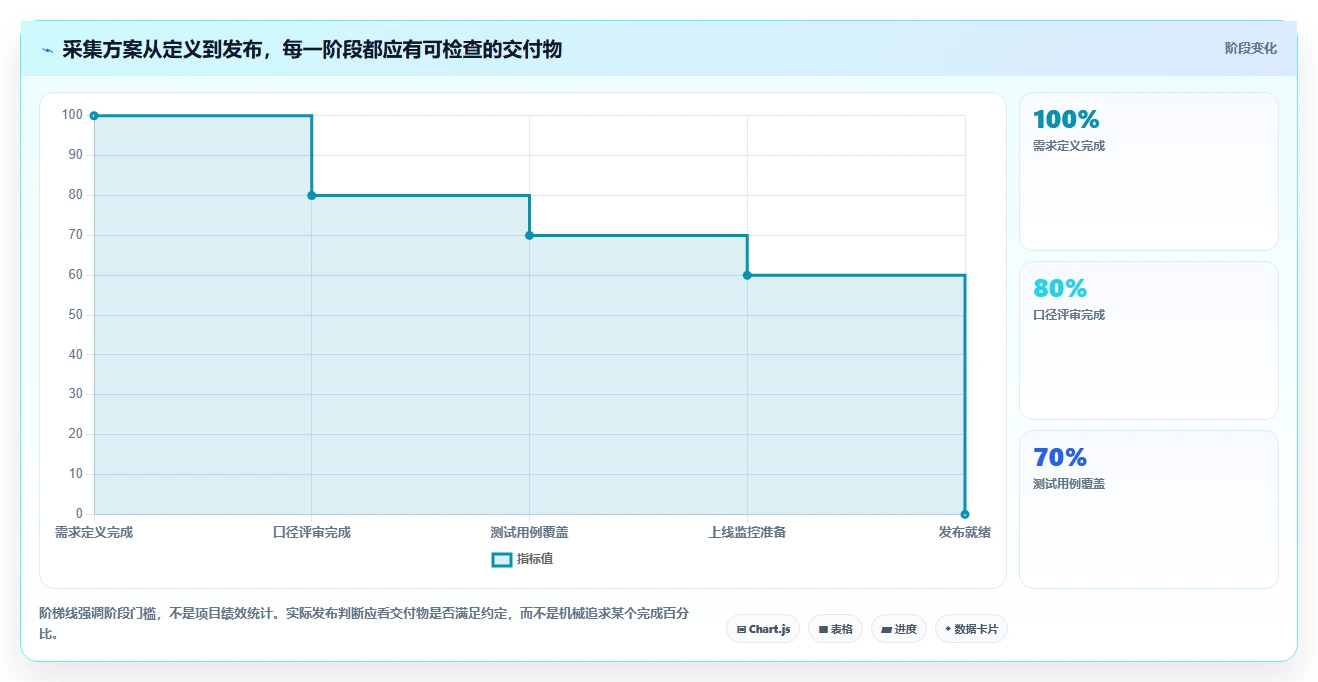This screenshot has height=682, width=1318.
Task: Click 口径评审完成 caption in the 80% card
Action: pos(1069,315)
